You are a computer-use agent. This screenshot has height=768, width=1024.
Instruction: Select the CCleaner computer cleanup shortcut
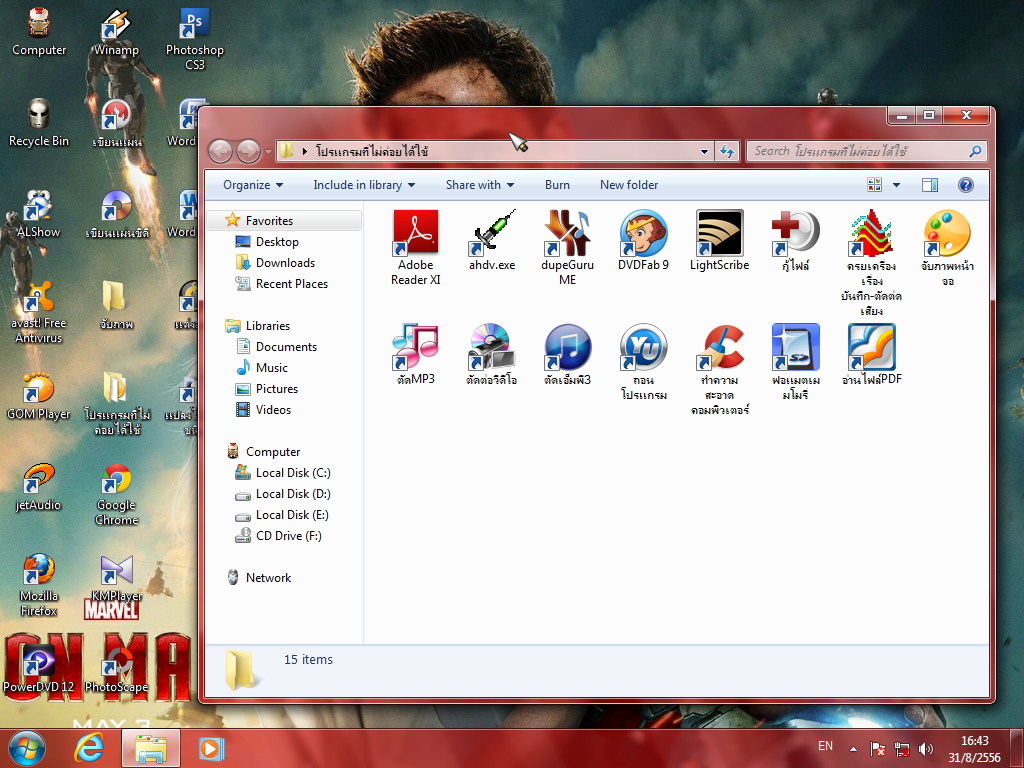pyautogui.click(x=719, y=370)
